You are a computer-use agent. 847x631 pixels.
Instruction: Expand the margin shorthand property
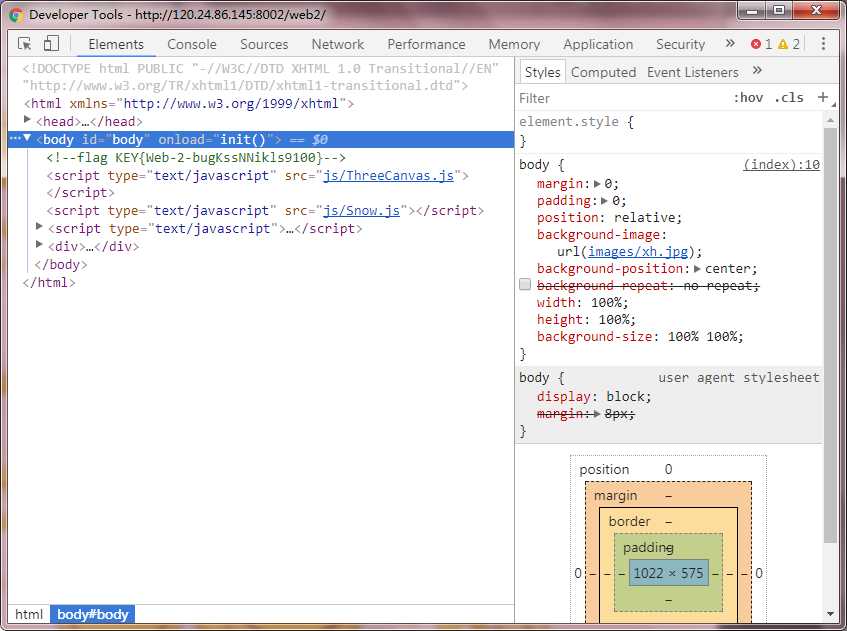point(597,184)
